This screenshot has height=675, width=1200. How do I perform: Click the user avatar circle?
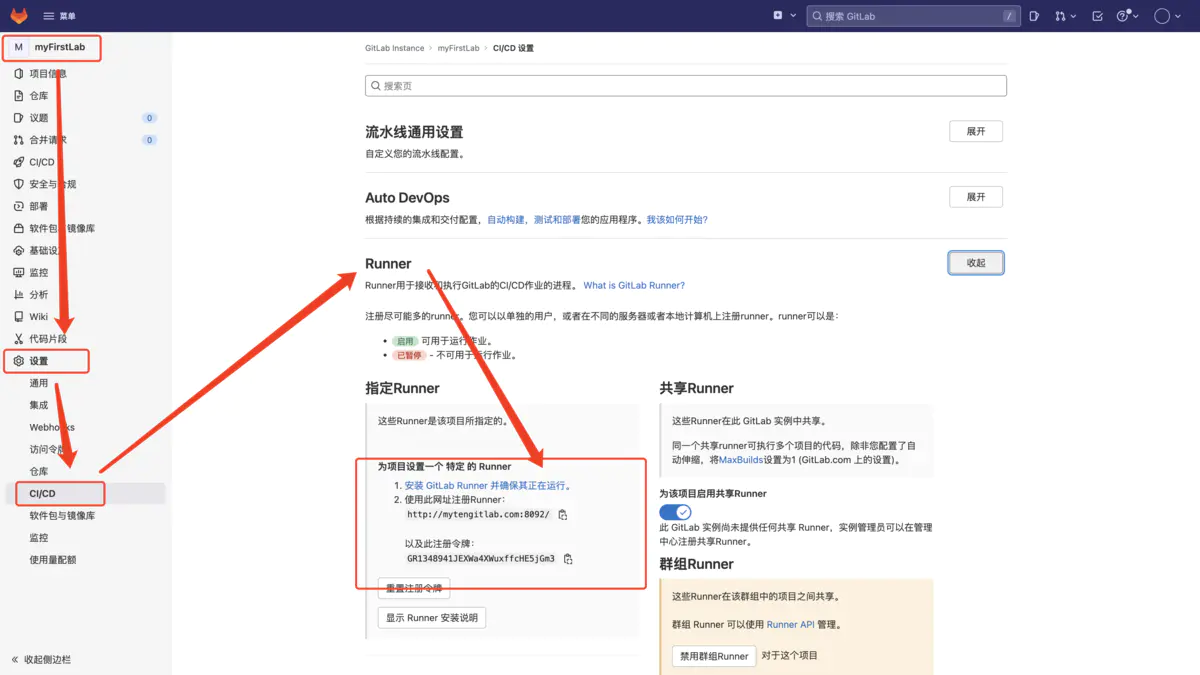pos(1162,16)
